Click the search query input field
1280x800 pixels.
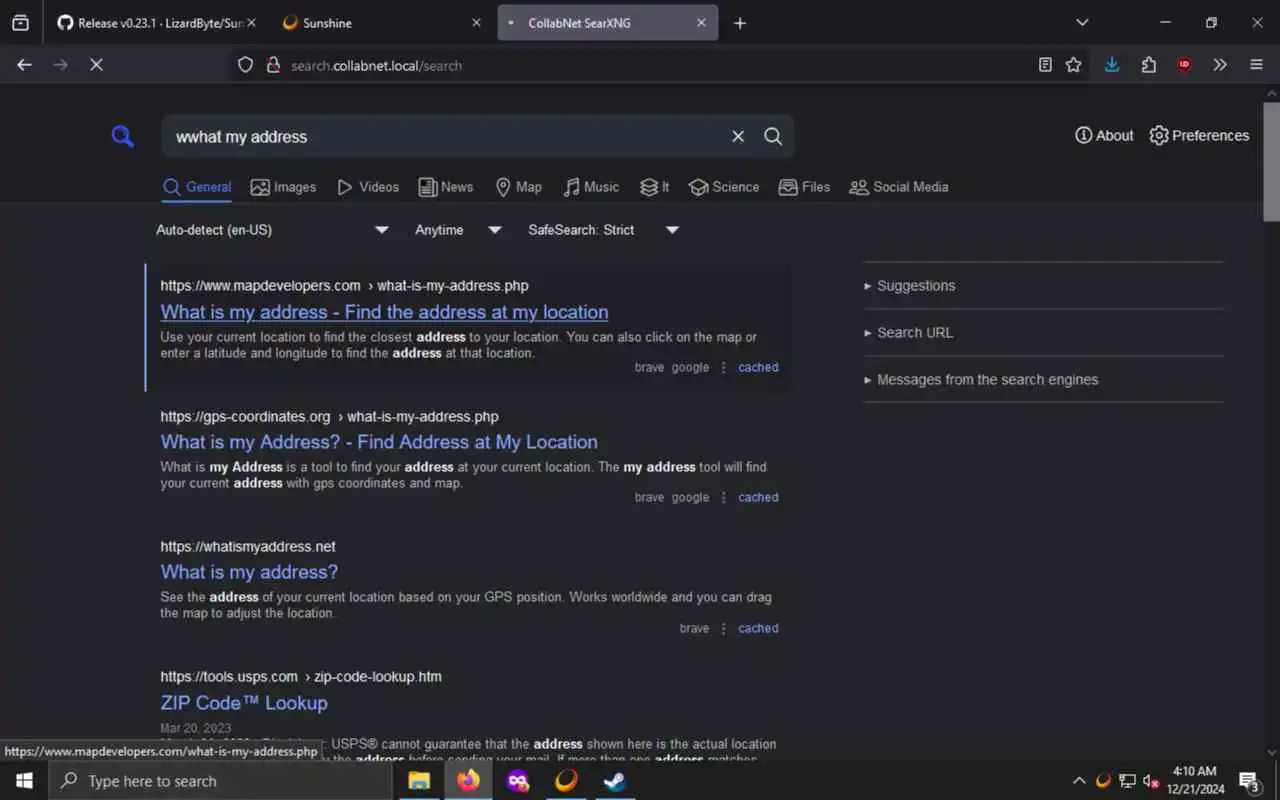pyautogui.click(x=445, y=137)
